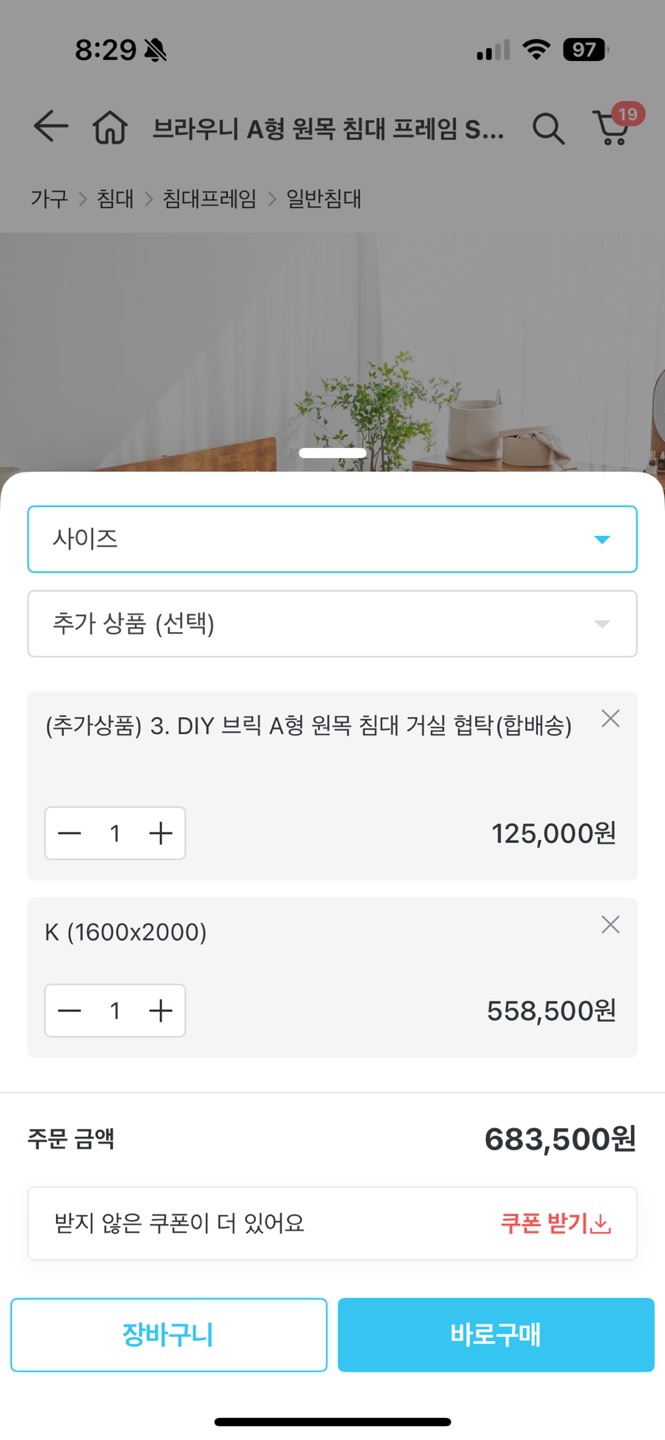Image resolution: width=665 pixels, height=1440 pixels.
Task: Decrease quantity of the K size bed
Action: (x=69, y=1010)
